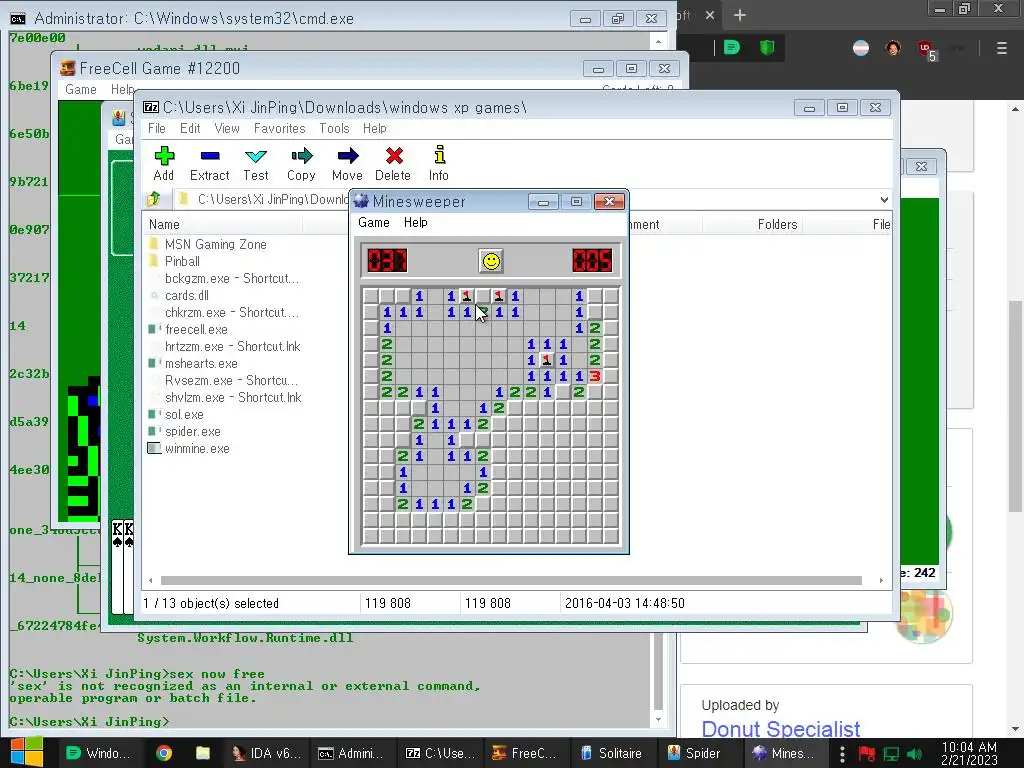Open the Windows Start button
Viewport: 1024px width, 768px height.
pyautogui.click(x=27, y=752)
